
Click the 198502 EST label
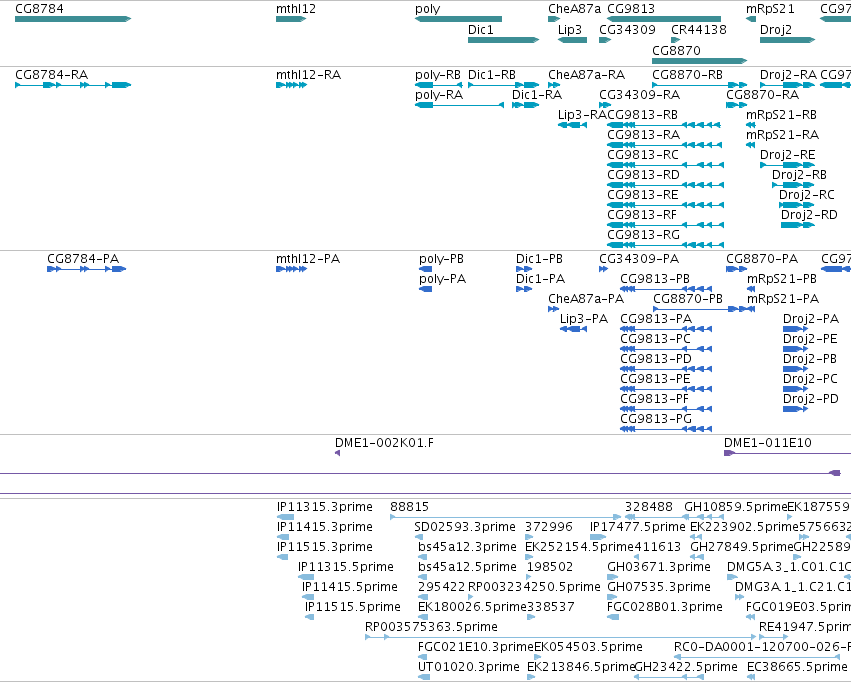click(x=550, y=566)
